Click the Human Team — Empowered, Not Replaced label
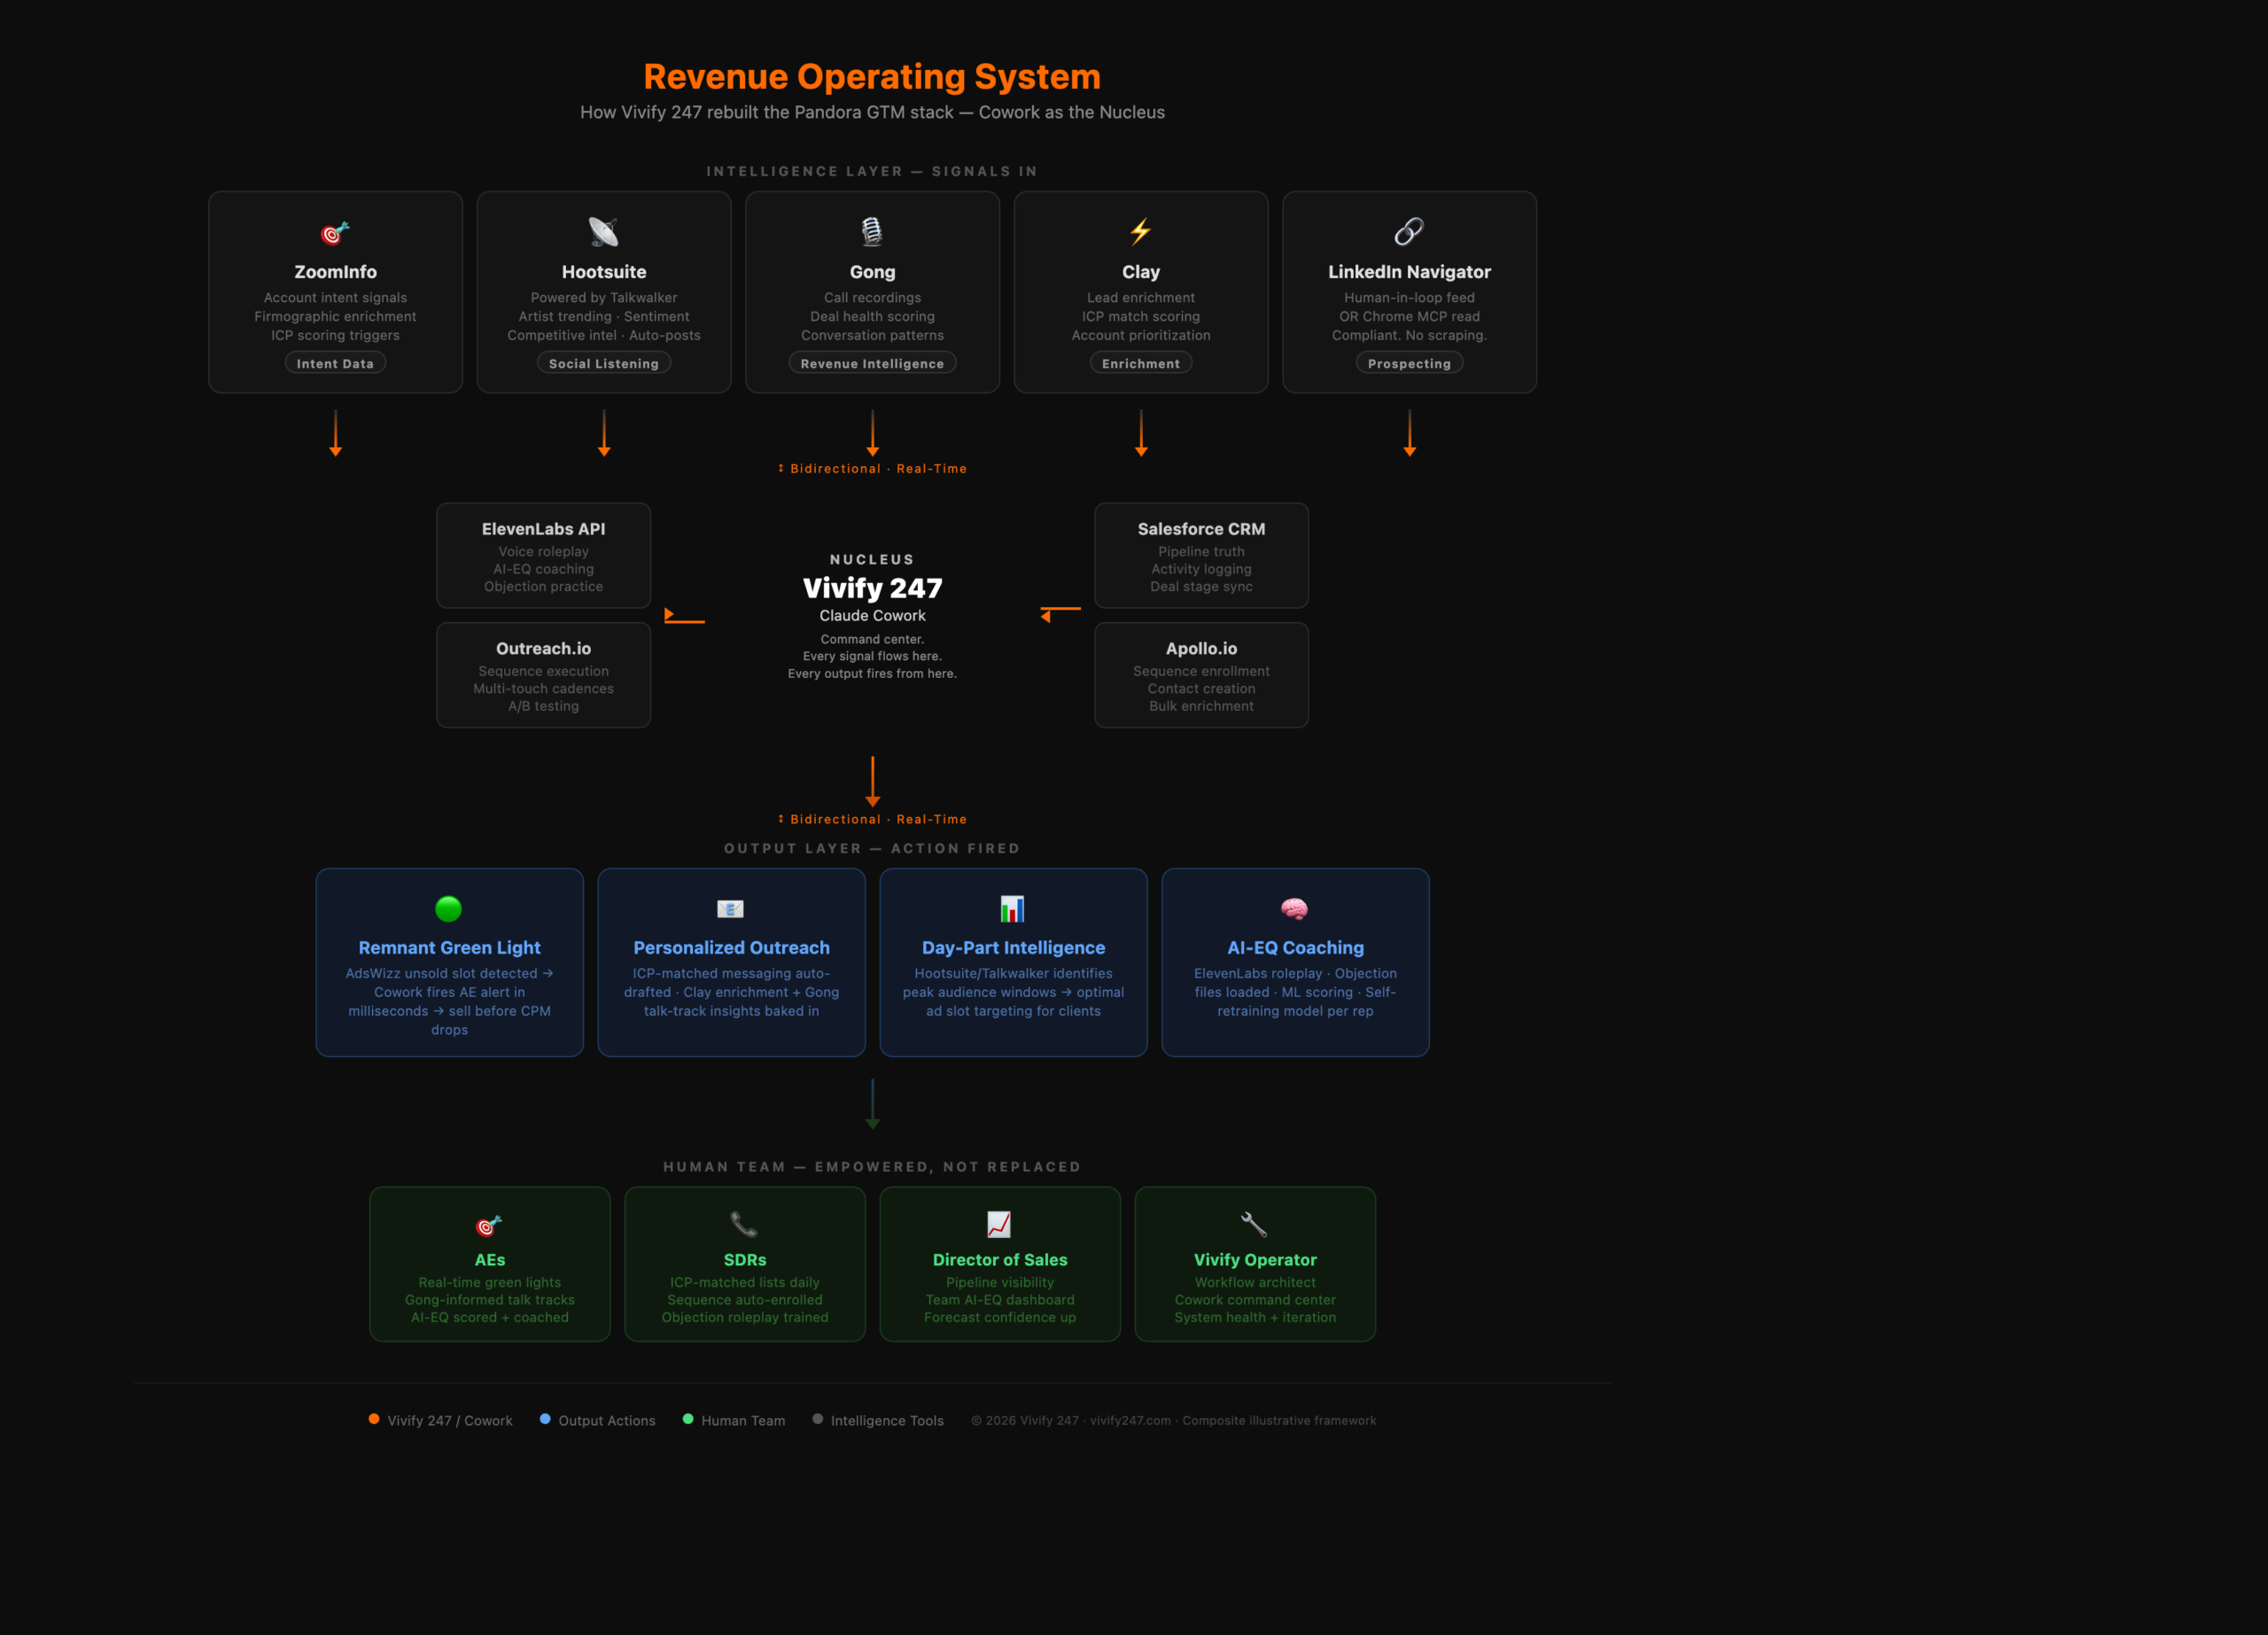The height and width of the screenshot is (1635, 2268). pos(872,1167)
